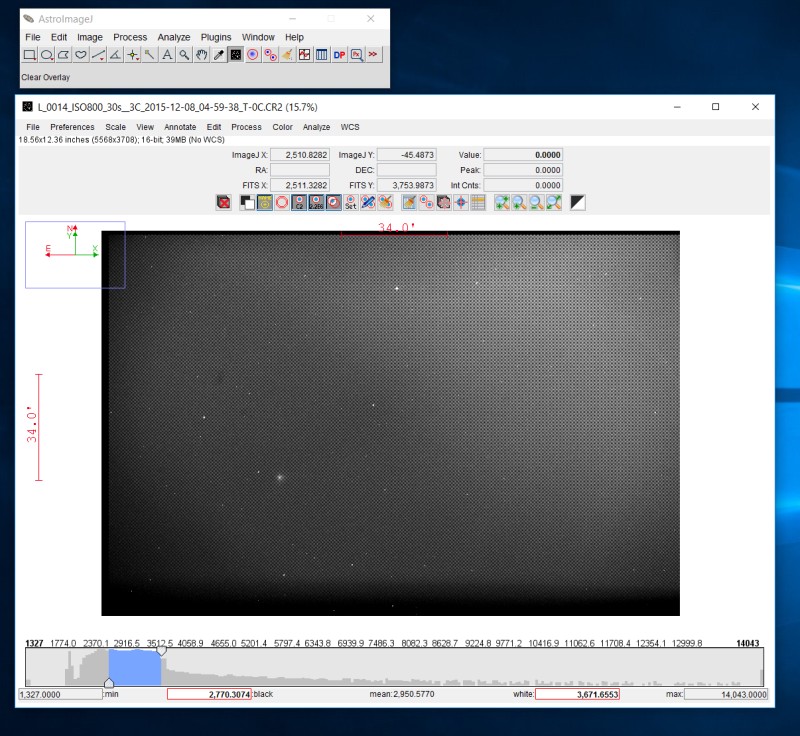Click the red X delete slice icon
This screenshot has width=800, height=736.
[x=224, y=202]
